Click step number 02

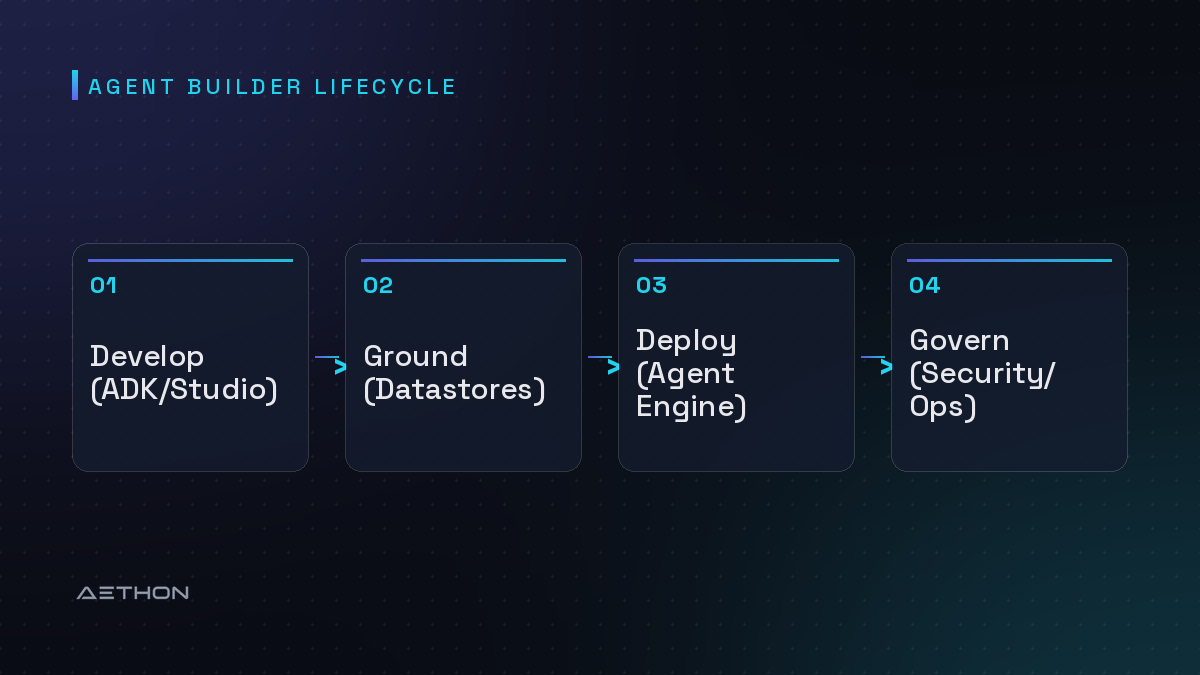click(x=378, y=286)
